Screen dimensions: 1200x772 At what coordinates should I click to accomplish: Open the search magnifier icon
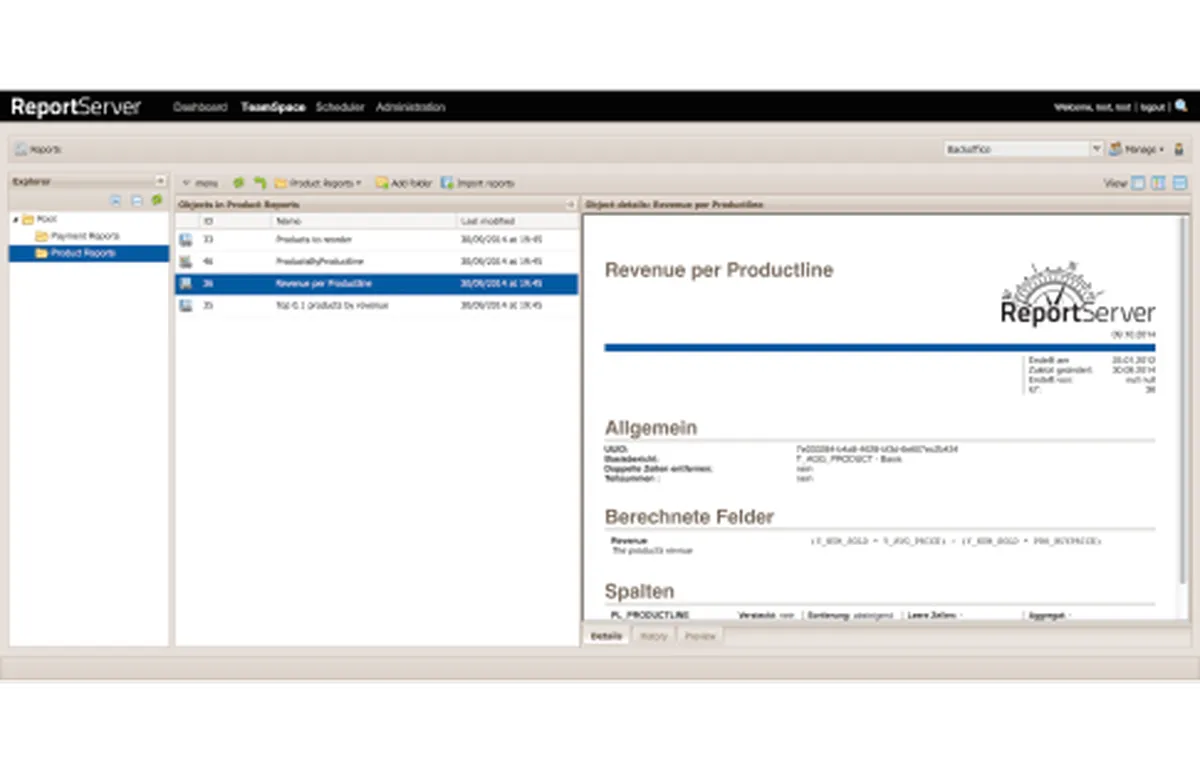pyautogui.click(x=1181, y=106)
